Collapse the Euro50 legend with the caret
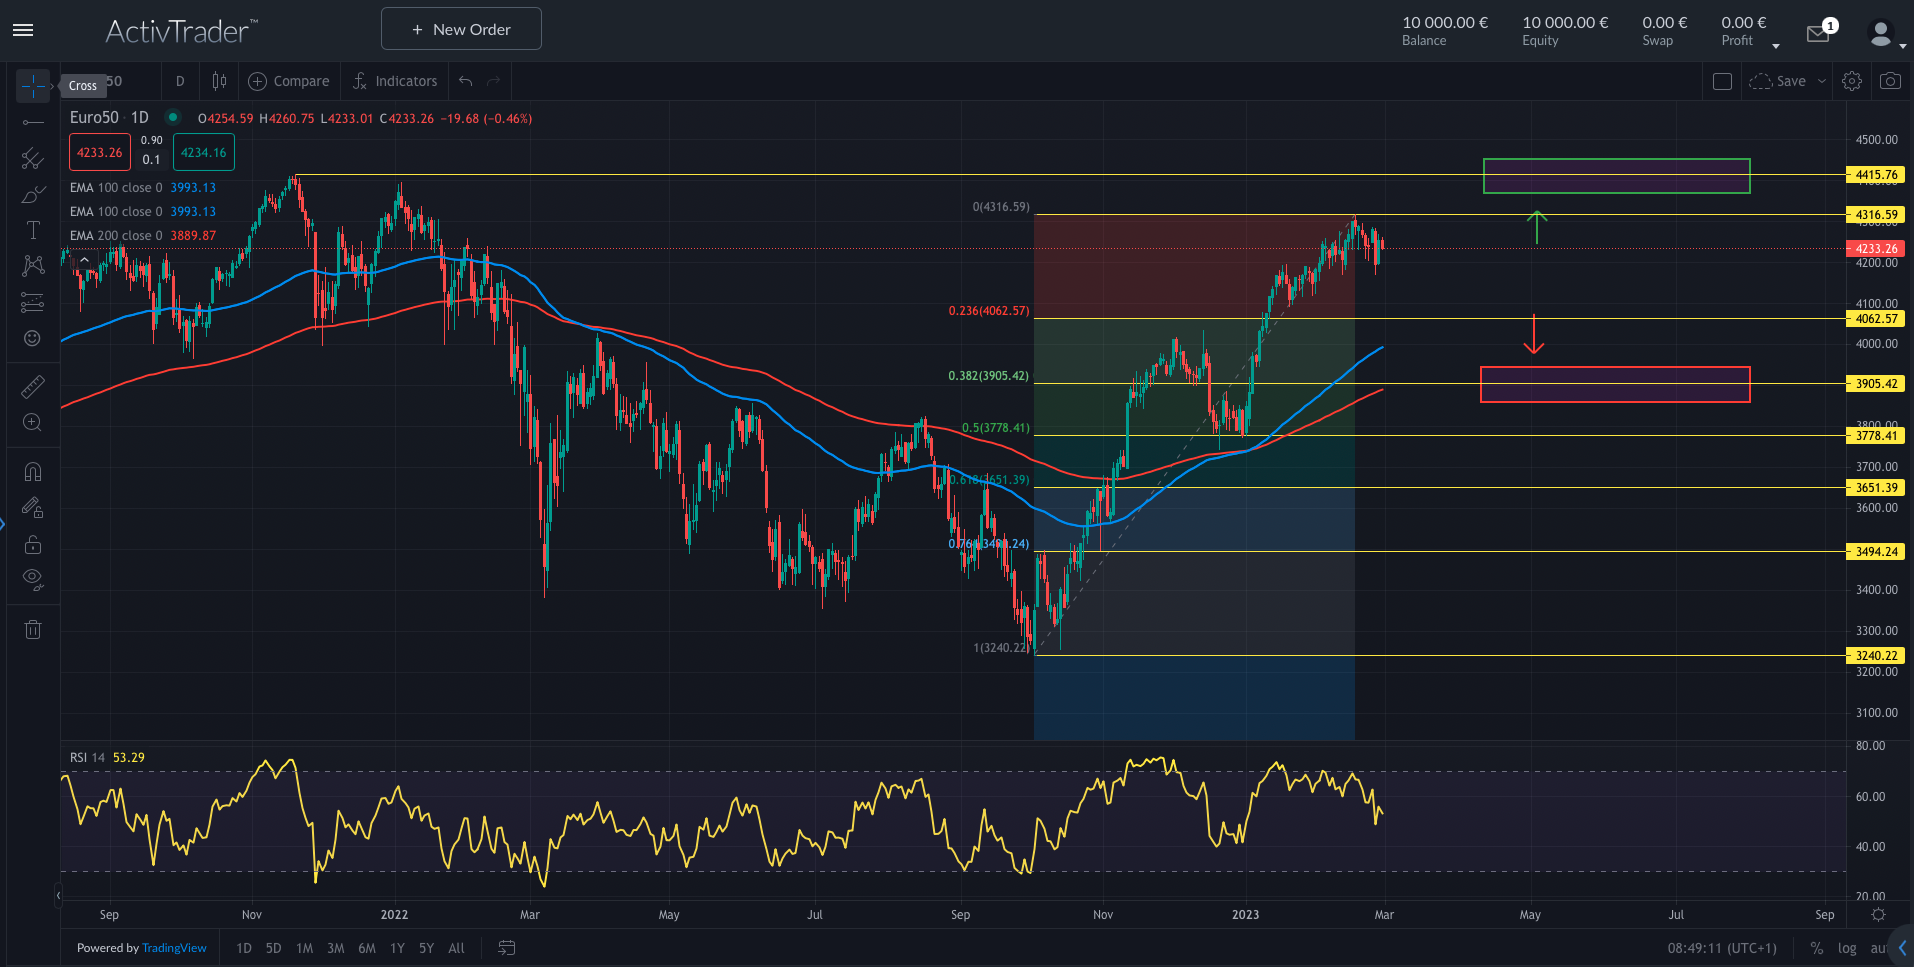This screenshot has width=1914, height=967. point(84,258)
